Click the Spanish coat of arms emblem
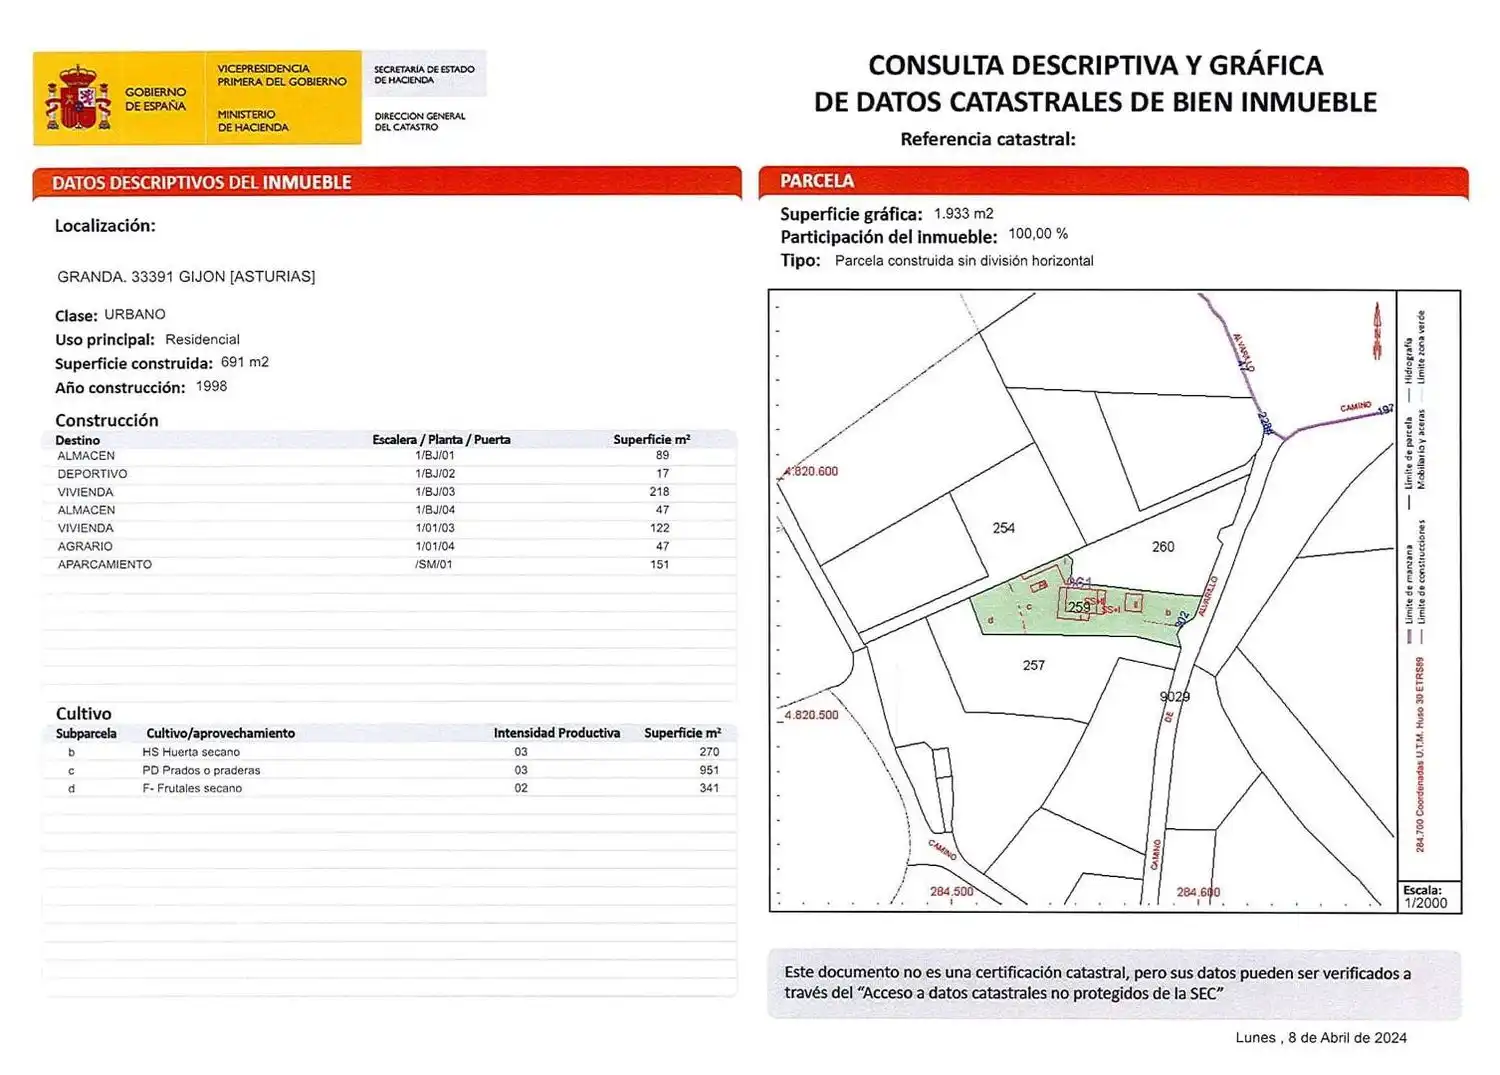Screen dimensions: 1500x1075 click(78, 98)
